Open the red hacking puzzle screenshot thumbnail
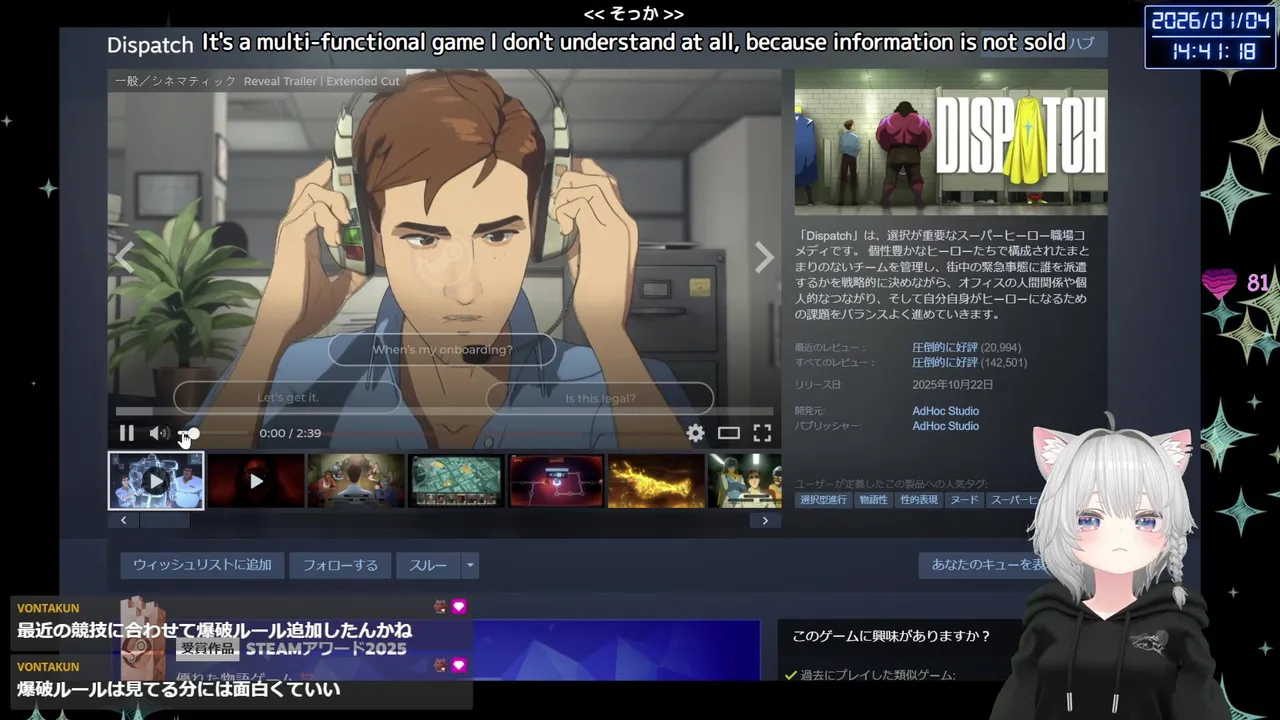This screenshot has width=1280, height=720. tap(556, 481)
